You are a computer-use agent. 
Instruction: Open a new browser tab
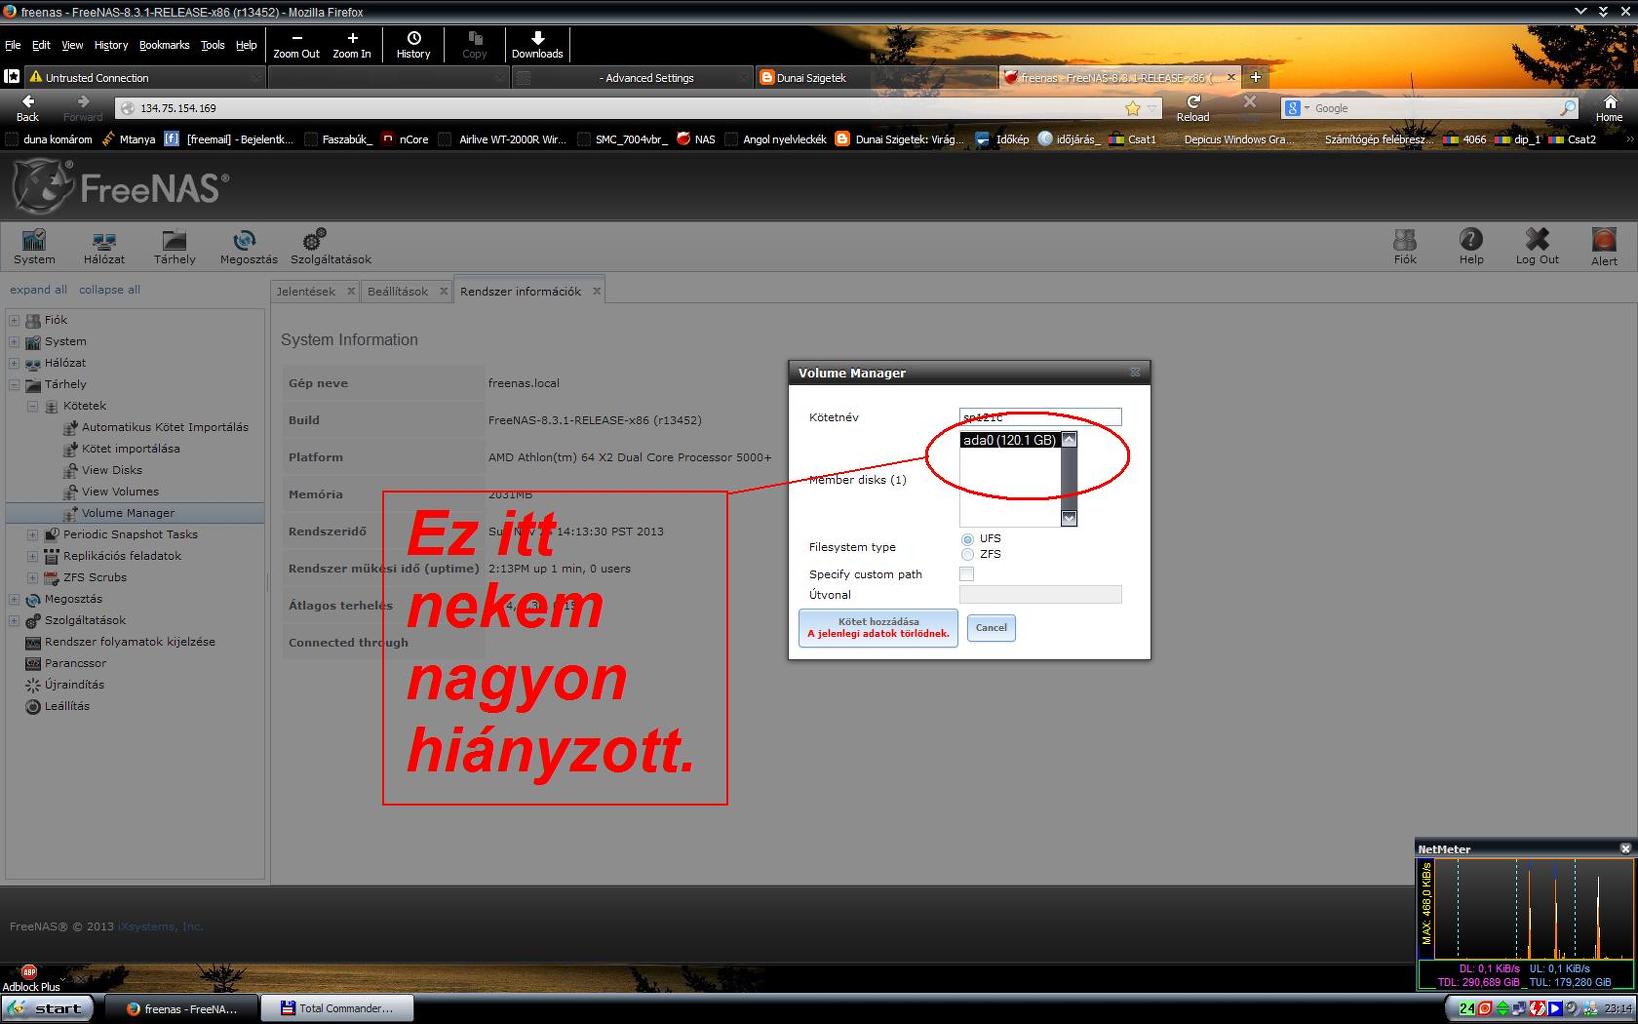coord(1256,77)
